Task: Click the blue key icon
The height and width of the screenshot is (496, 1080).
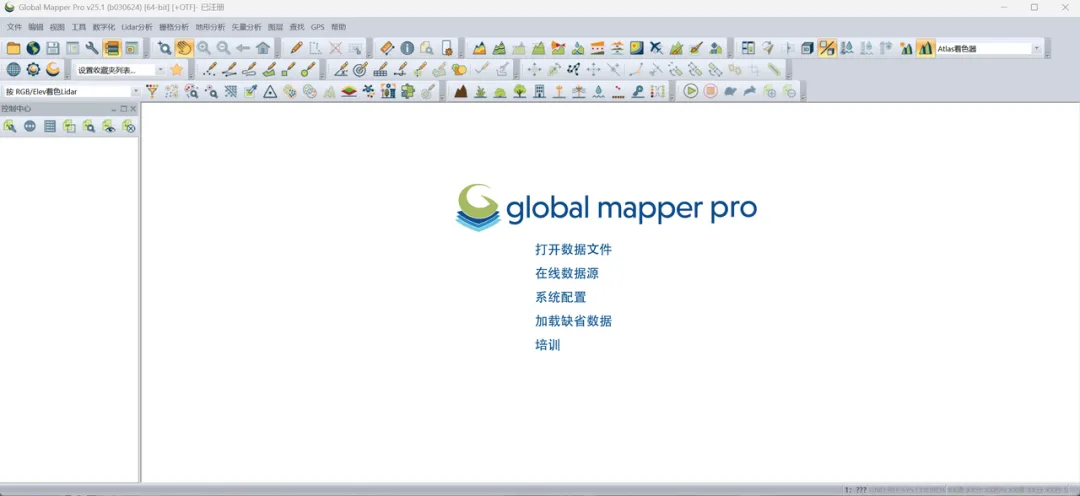Action: point(638,91)
